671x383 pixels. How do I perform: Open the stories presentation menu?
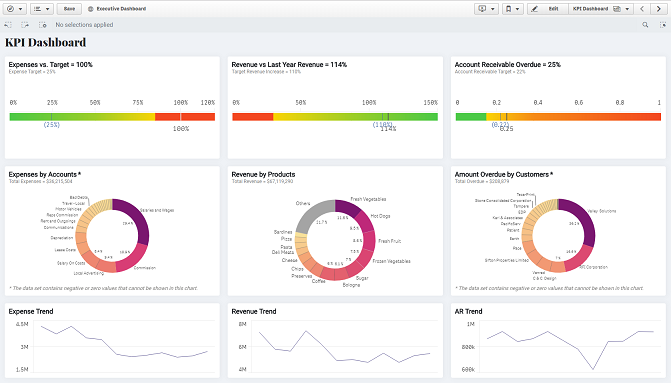486,9
